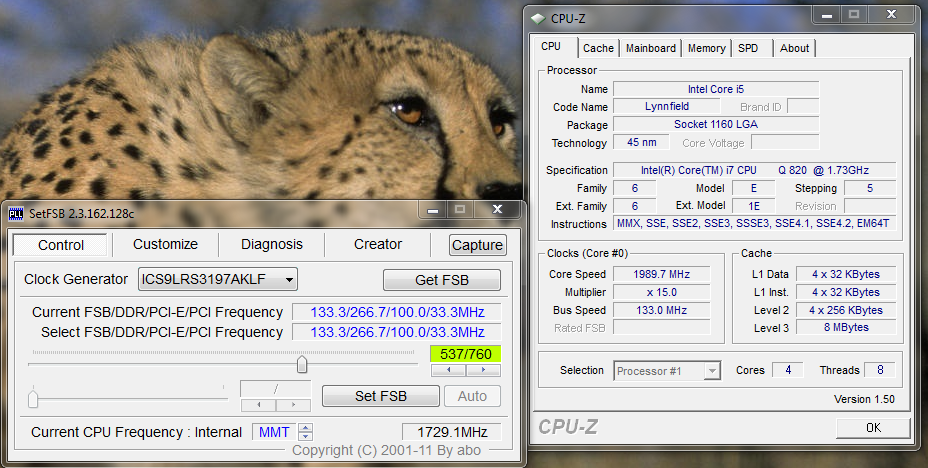Expand the Processor #1 selection dropdown
The image size is (928, 468).
(x=712, y=371)
